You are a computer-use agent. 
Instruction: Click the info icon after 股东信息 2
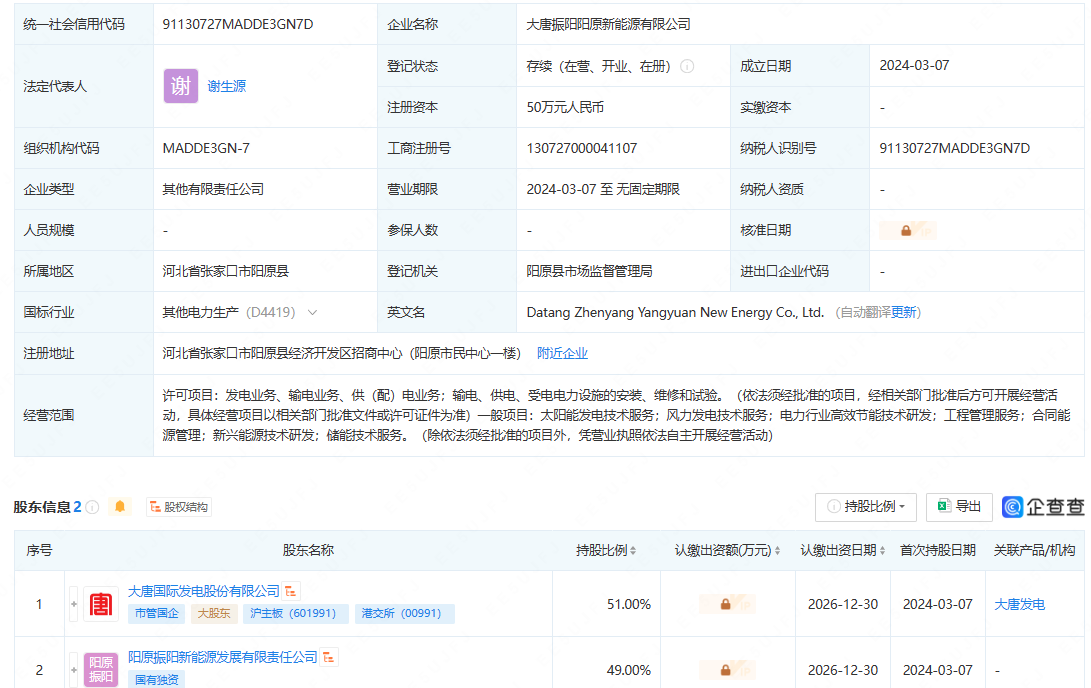coord(92,507)
